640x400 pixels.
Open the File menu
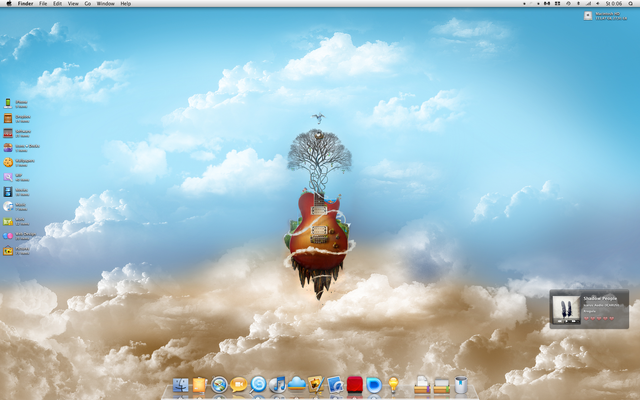pyautogui.click(x=43, y=3)
